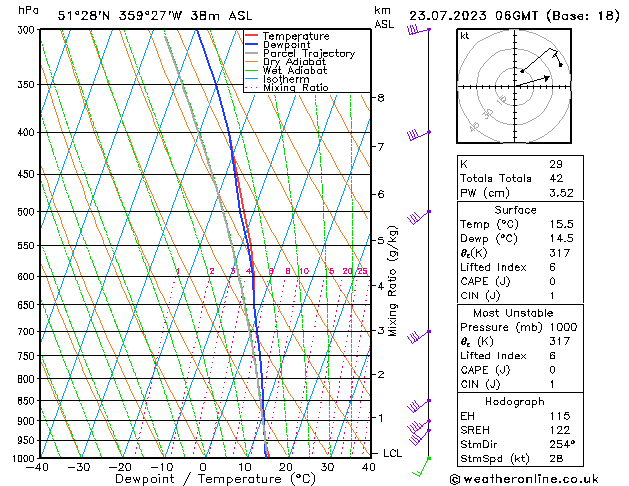The height and width of the screenshot is (486, 629).
Task: Click the LCL level marker label
Action: point(392,453)
